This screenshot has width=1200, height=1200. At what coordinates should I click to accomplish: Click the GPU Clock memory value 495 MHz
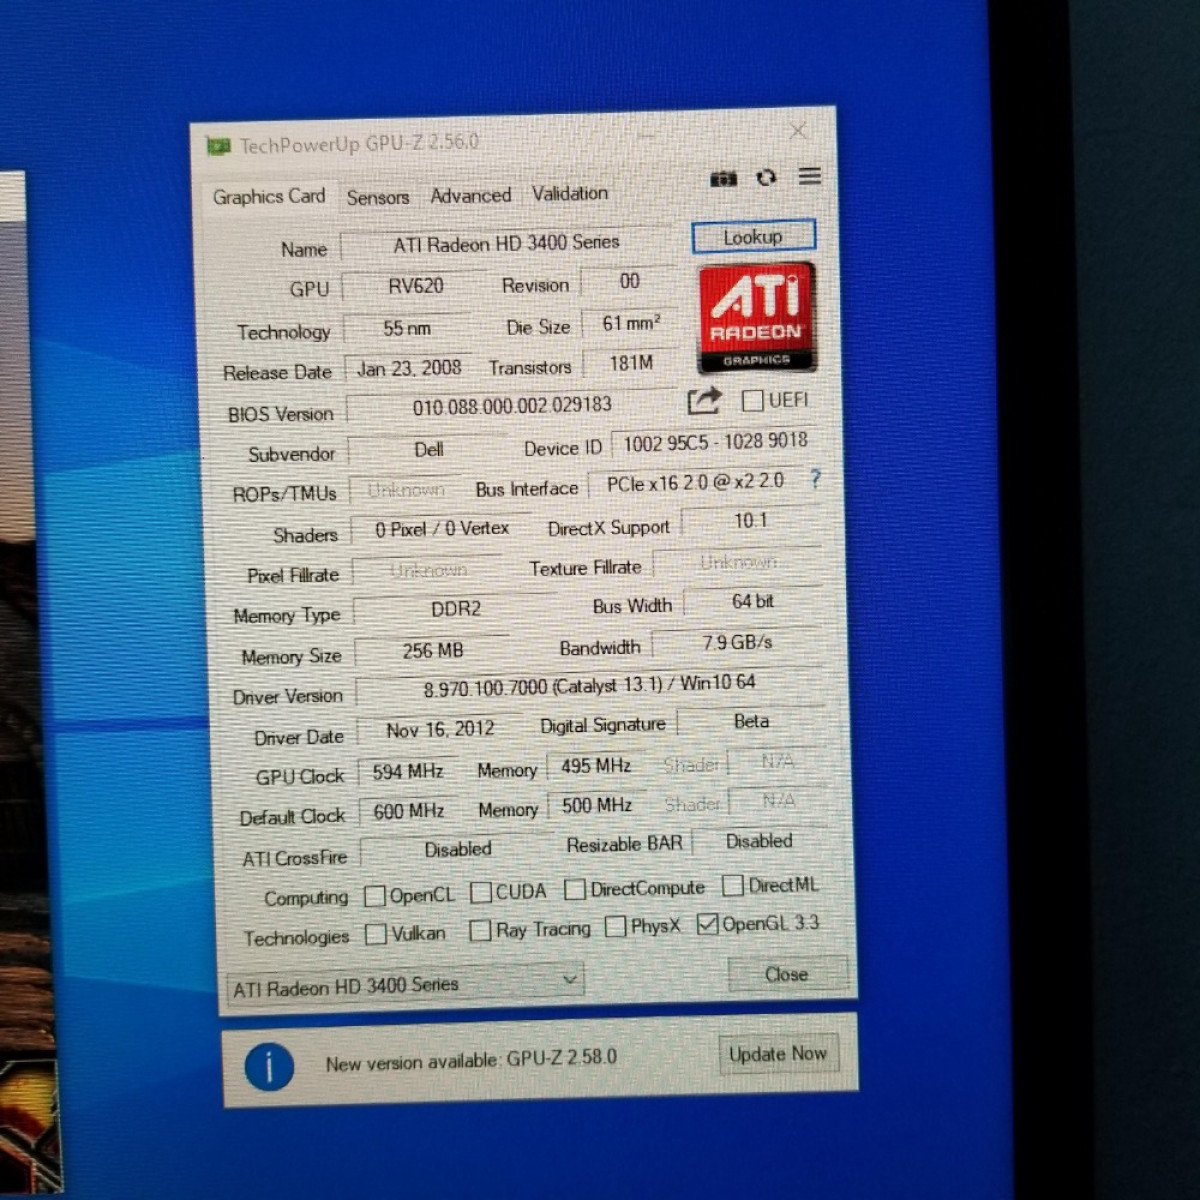click(596, 766)
